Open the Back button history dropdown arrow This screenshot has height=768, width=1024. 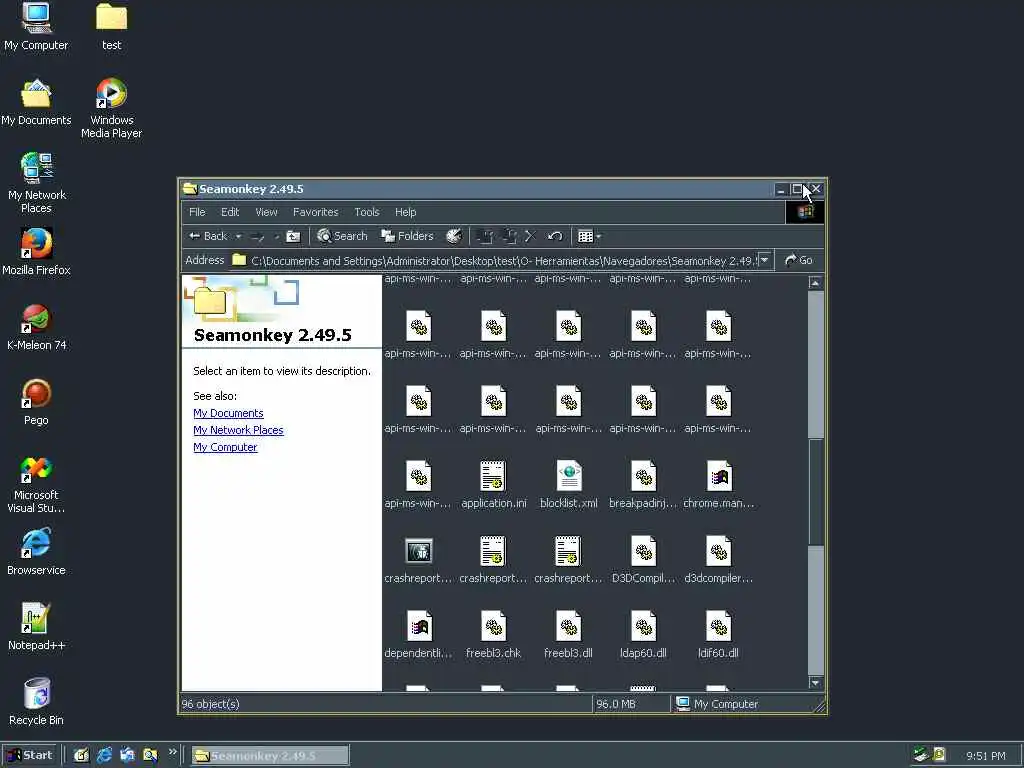238,236
